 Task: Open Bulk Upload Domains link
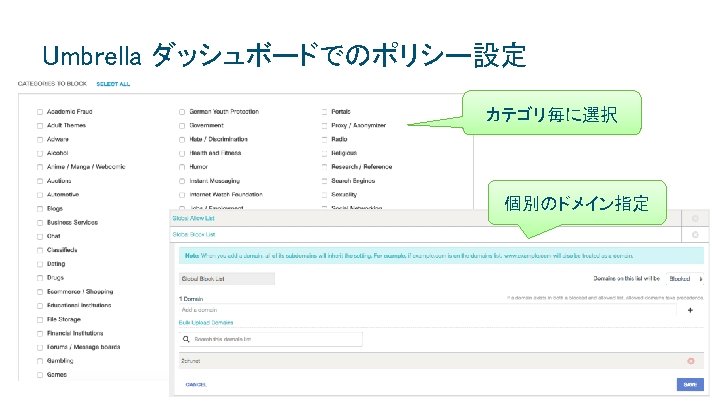pos(206,323)
